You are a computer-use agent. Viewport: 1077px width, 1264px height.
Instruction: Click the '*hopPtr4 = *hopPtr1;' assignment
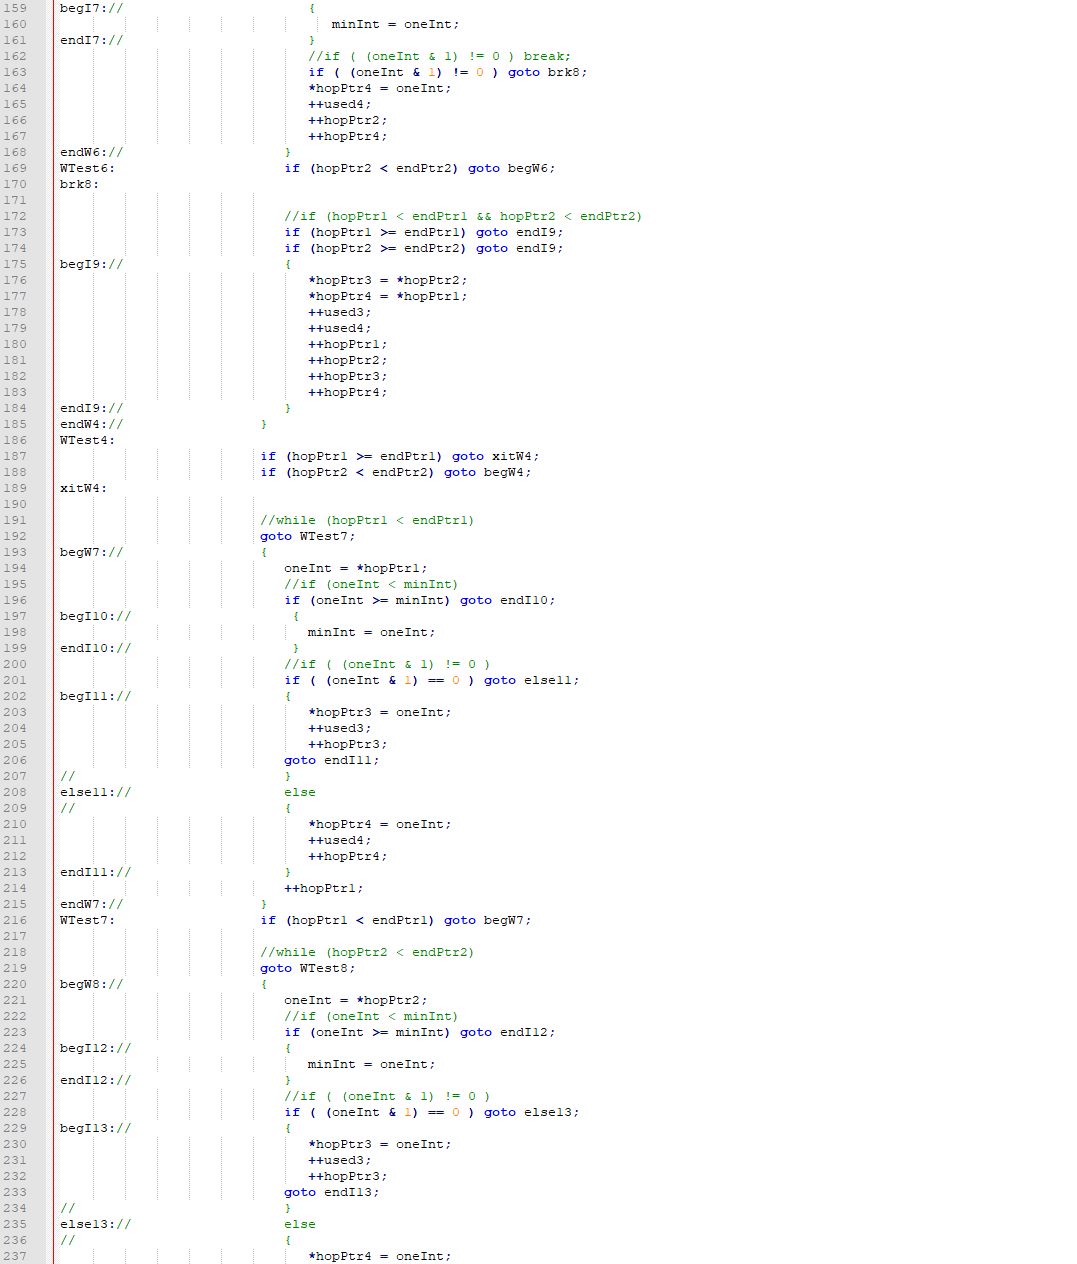tap(388, 296)
